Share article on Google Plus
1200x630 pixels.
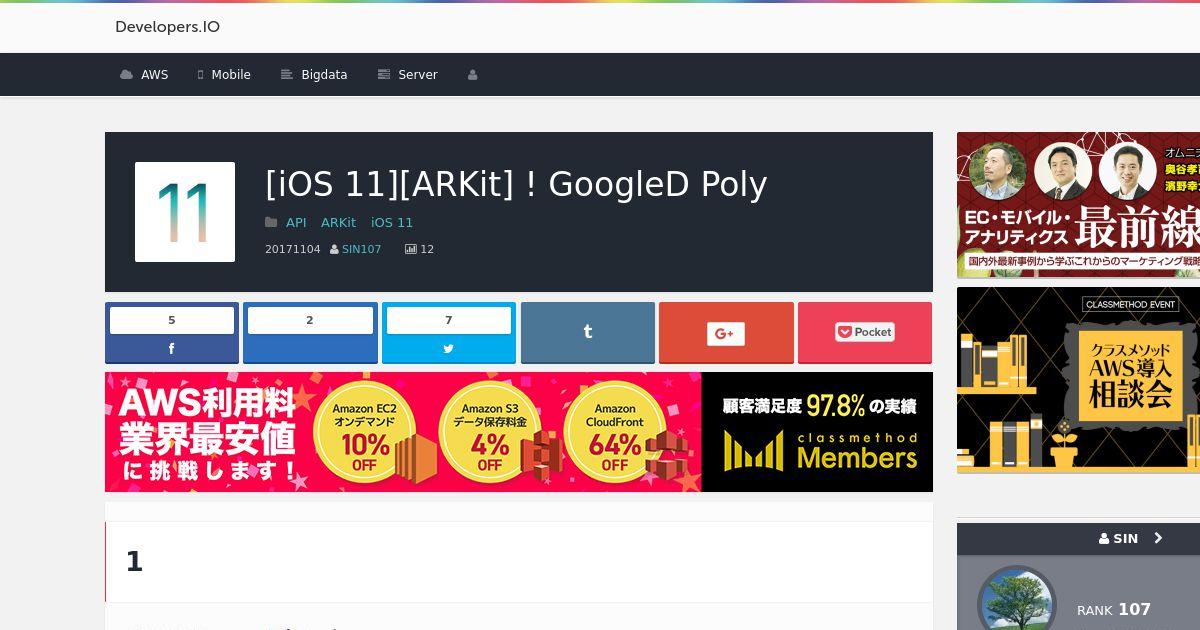coord(726,332)
